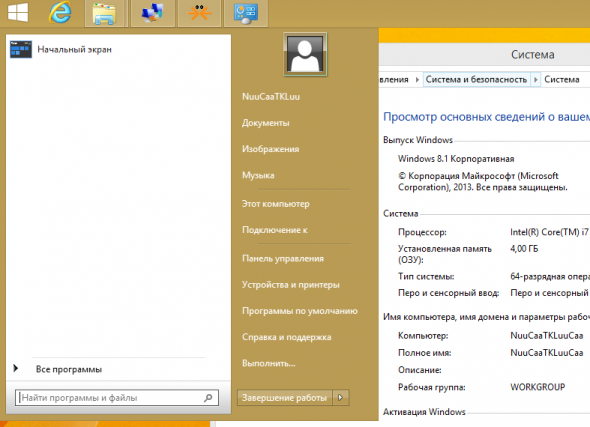Image resolution: width=590 pixels, height=427 pixels.
Task: Expand shutdown options arrow
Action: (x=341, y=398)
